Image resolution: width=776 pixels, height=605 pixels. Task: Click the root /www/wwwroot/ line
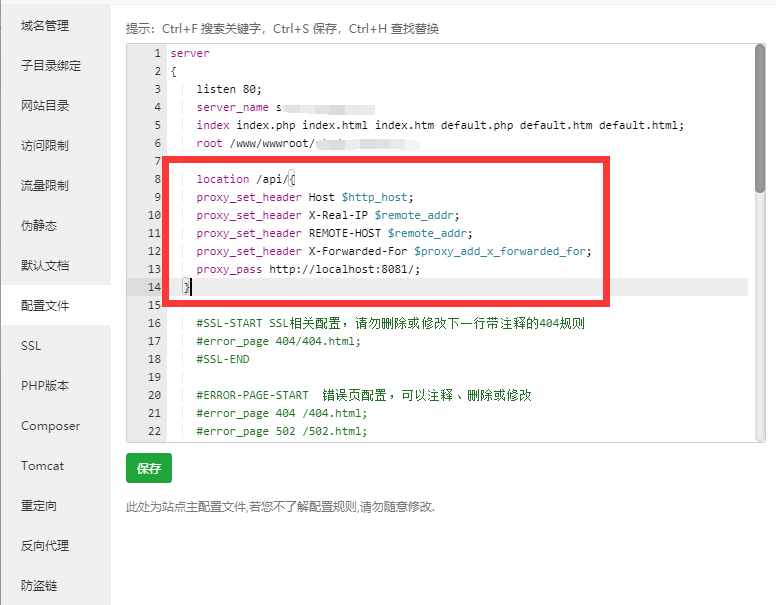(308, 144)
